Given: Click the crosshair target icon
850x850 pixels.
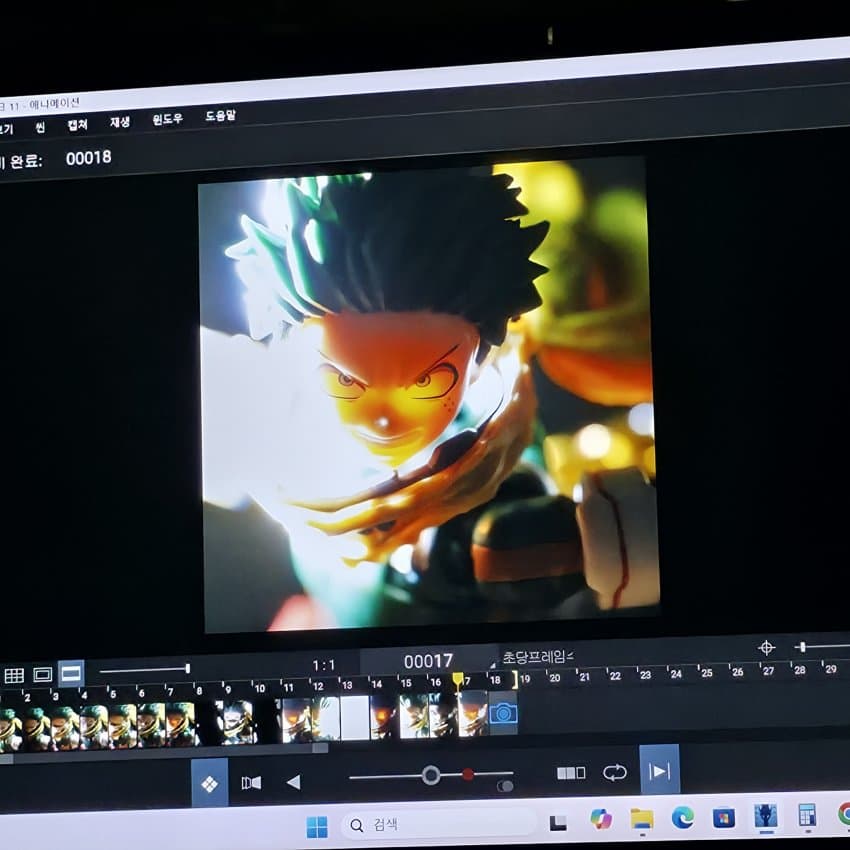Looking at the screenshot, I should (766, 647).
